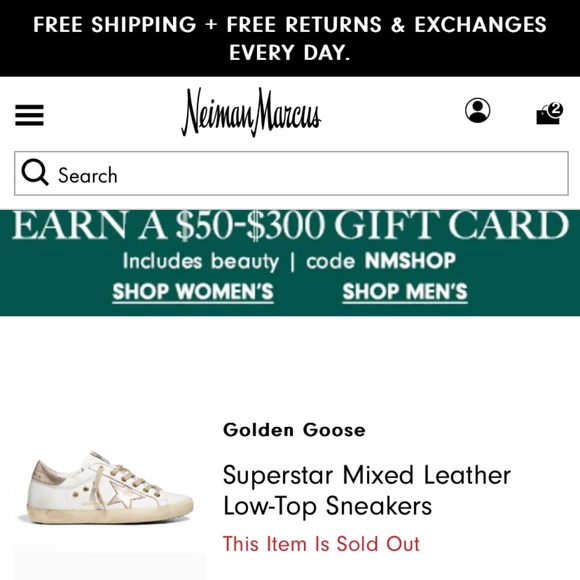View the shopping bag with 2 items
The image size is (580, 580).
point(549,114)
